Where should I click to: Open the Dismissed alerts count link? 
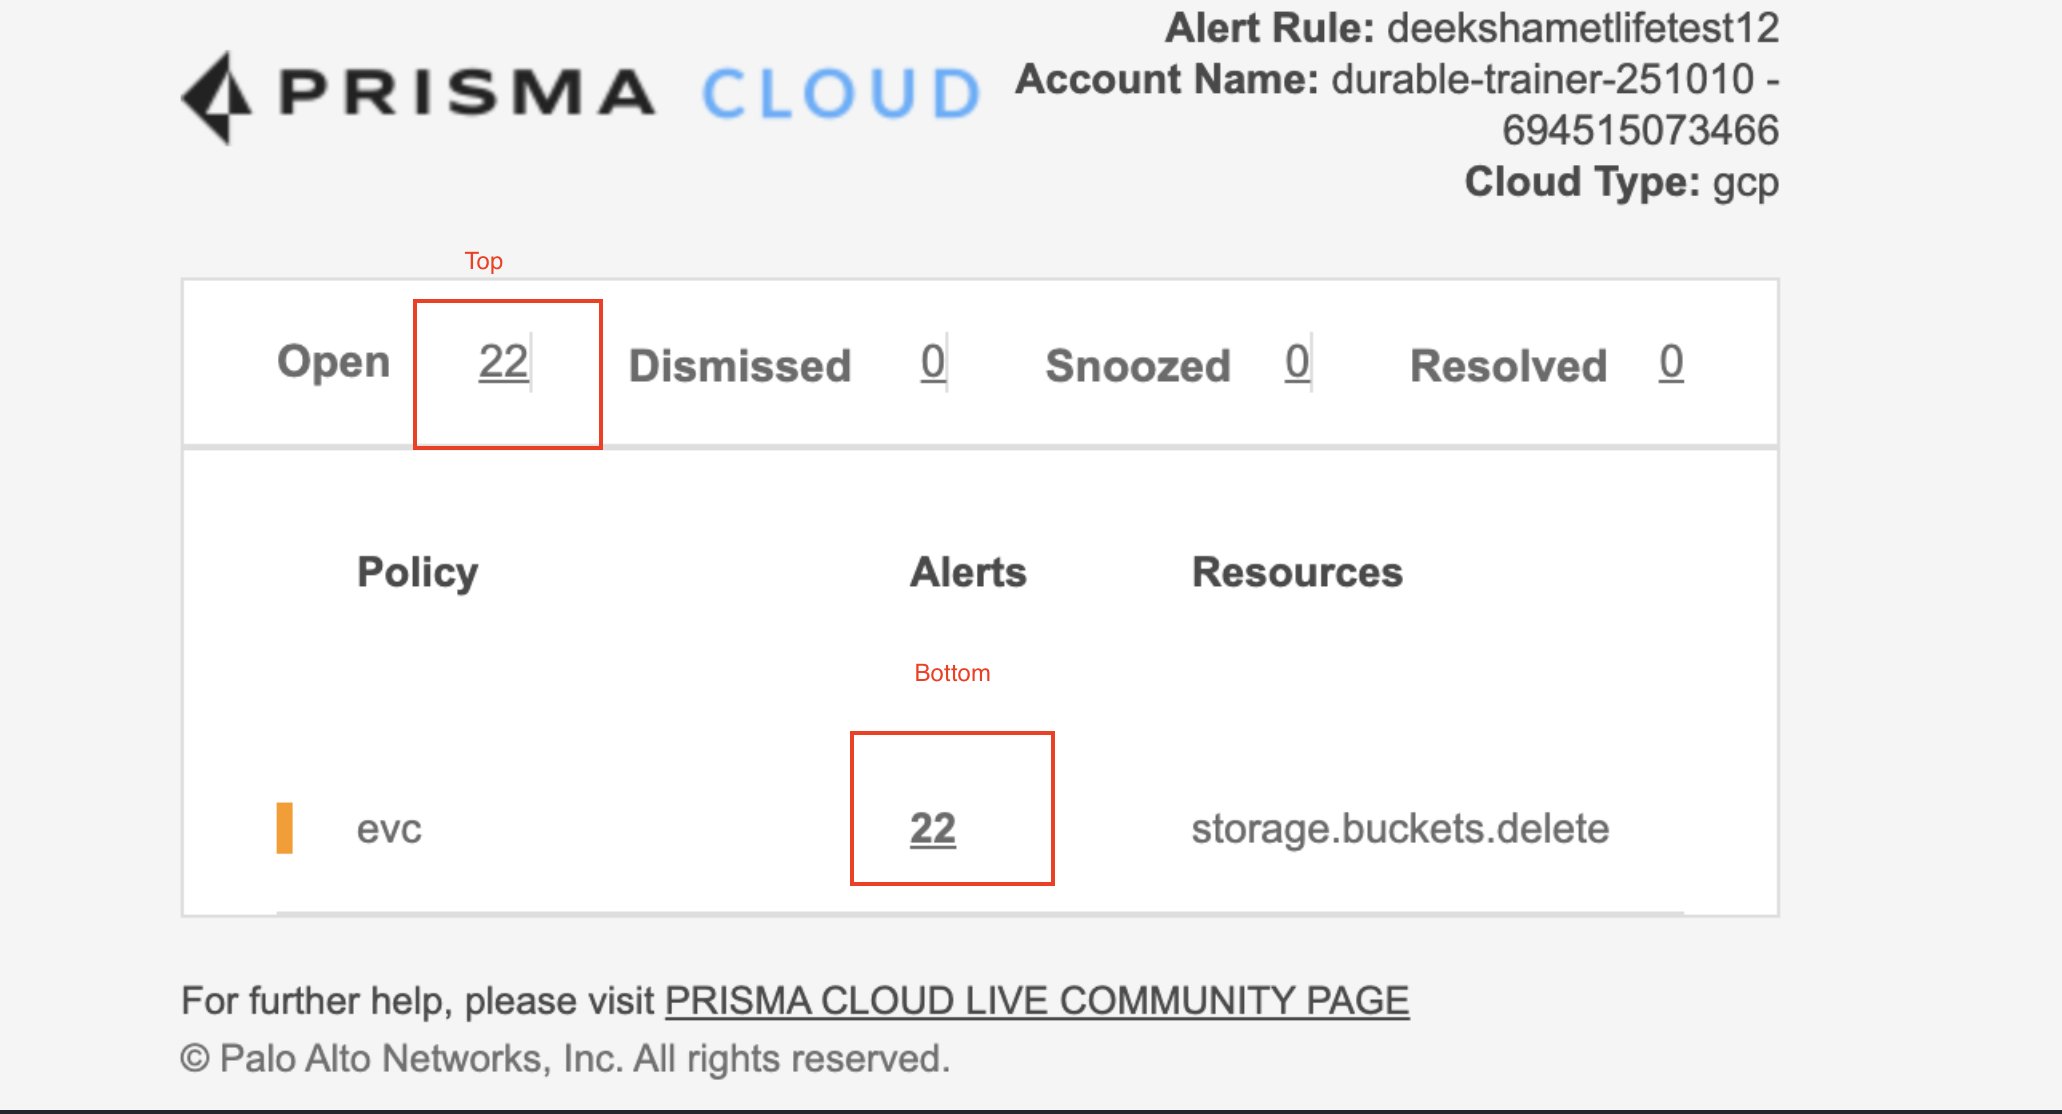(932, 362)
